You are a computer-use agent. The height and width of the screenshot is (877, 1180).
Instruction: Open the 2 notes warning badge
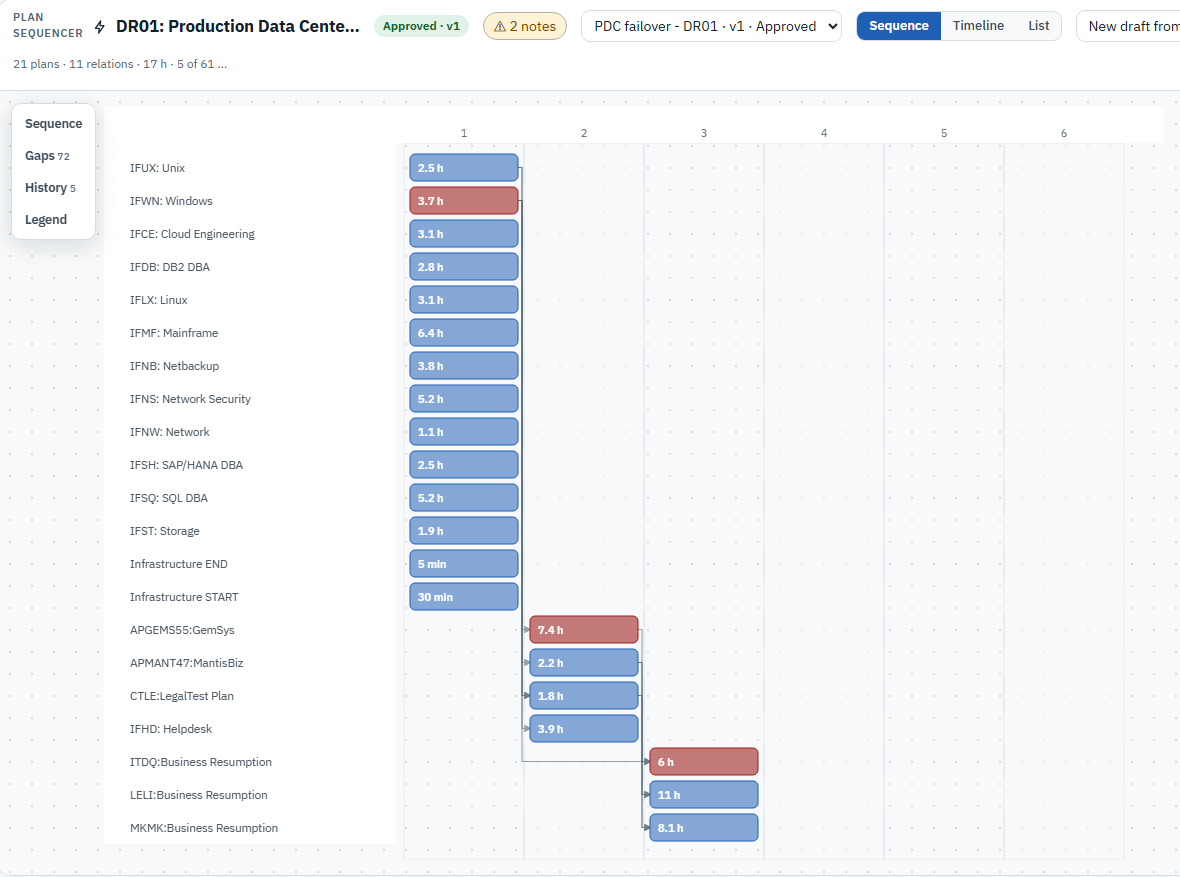525,26
